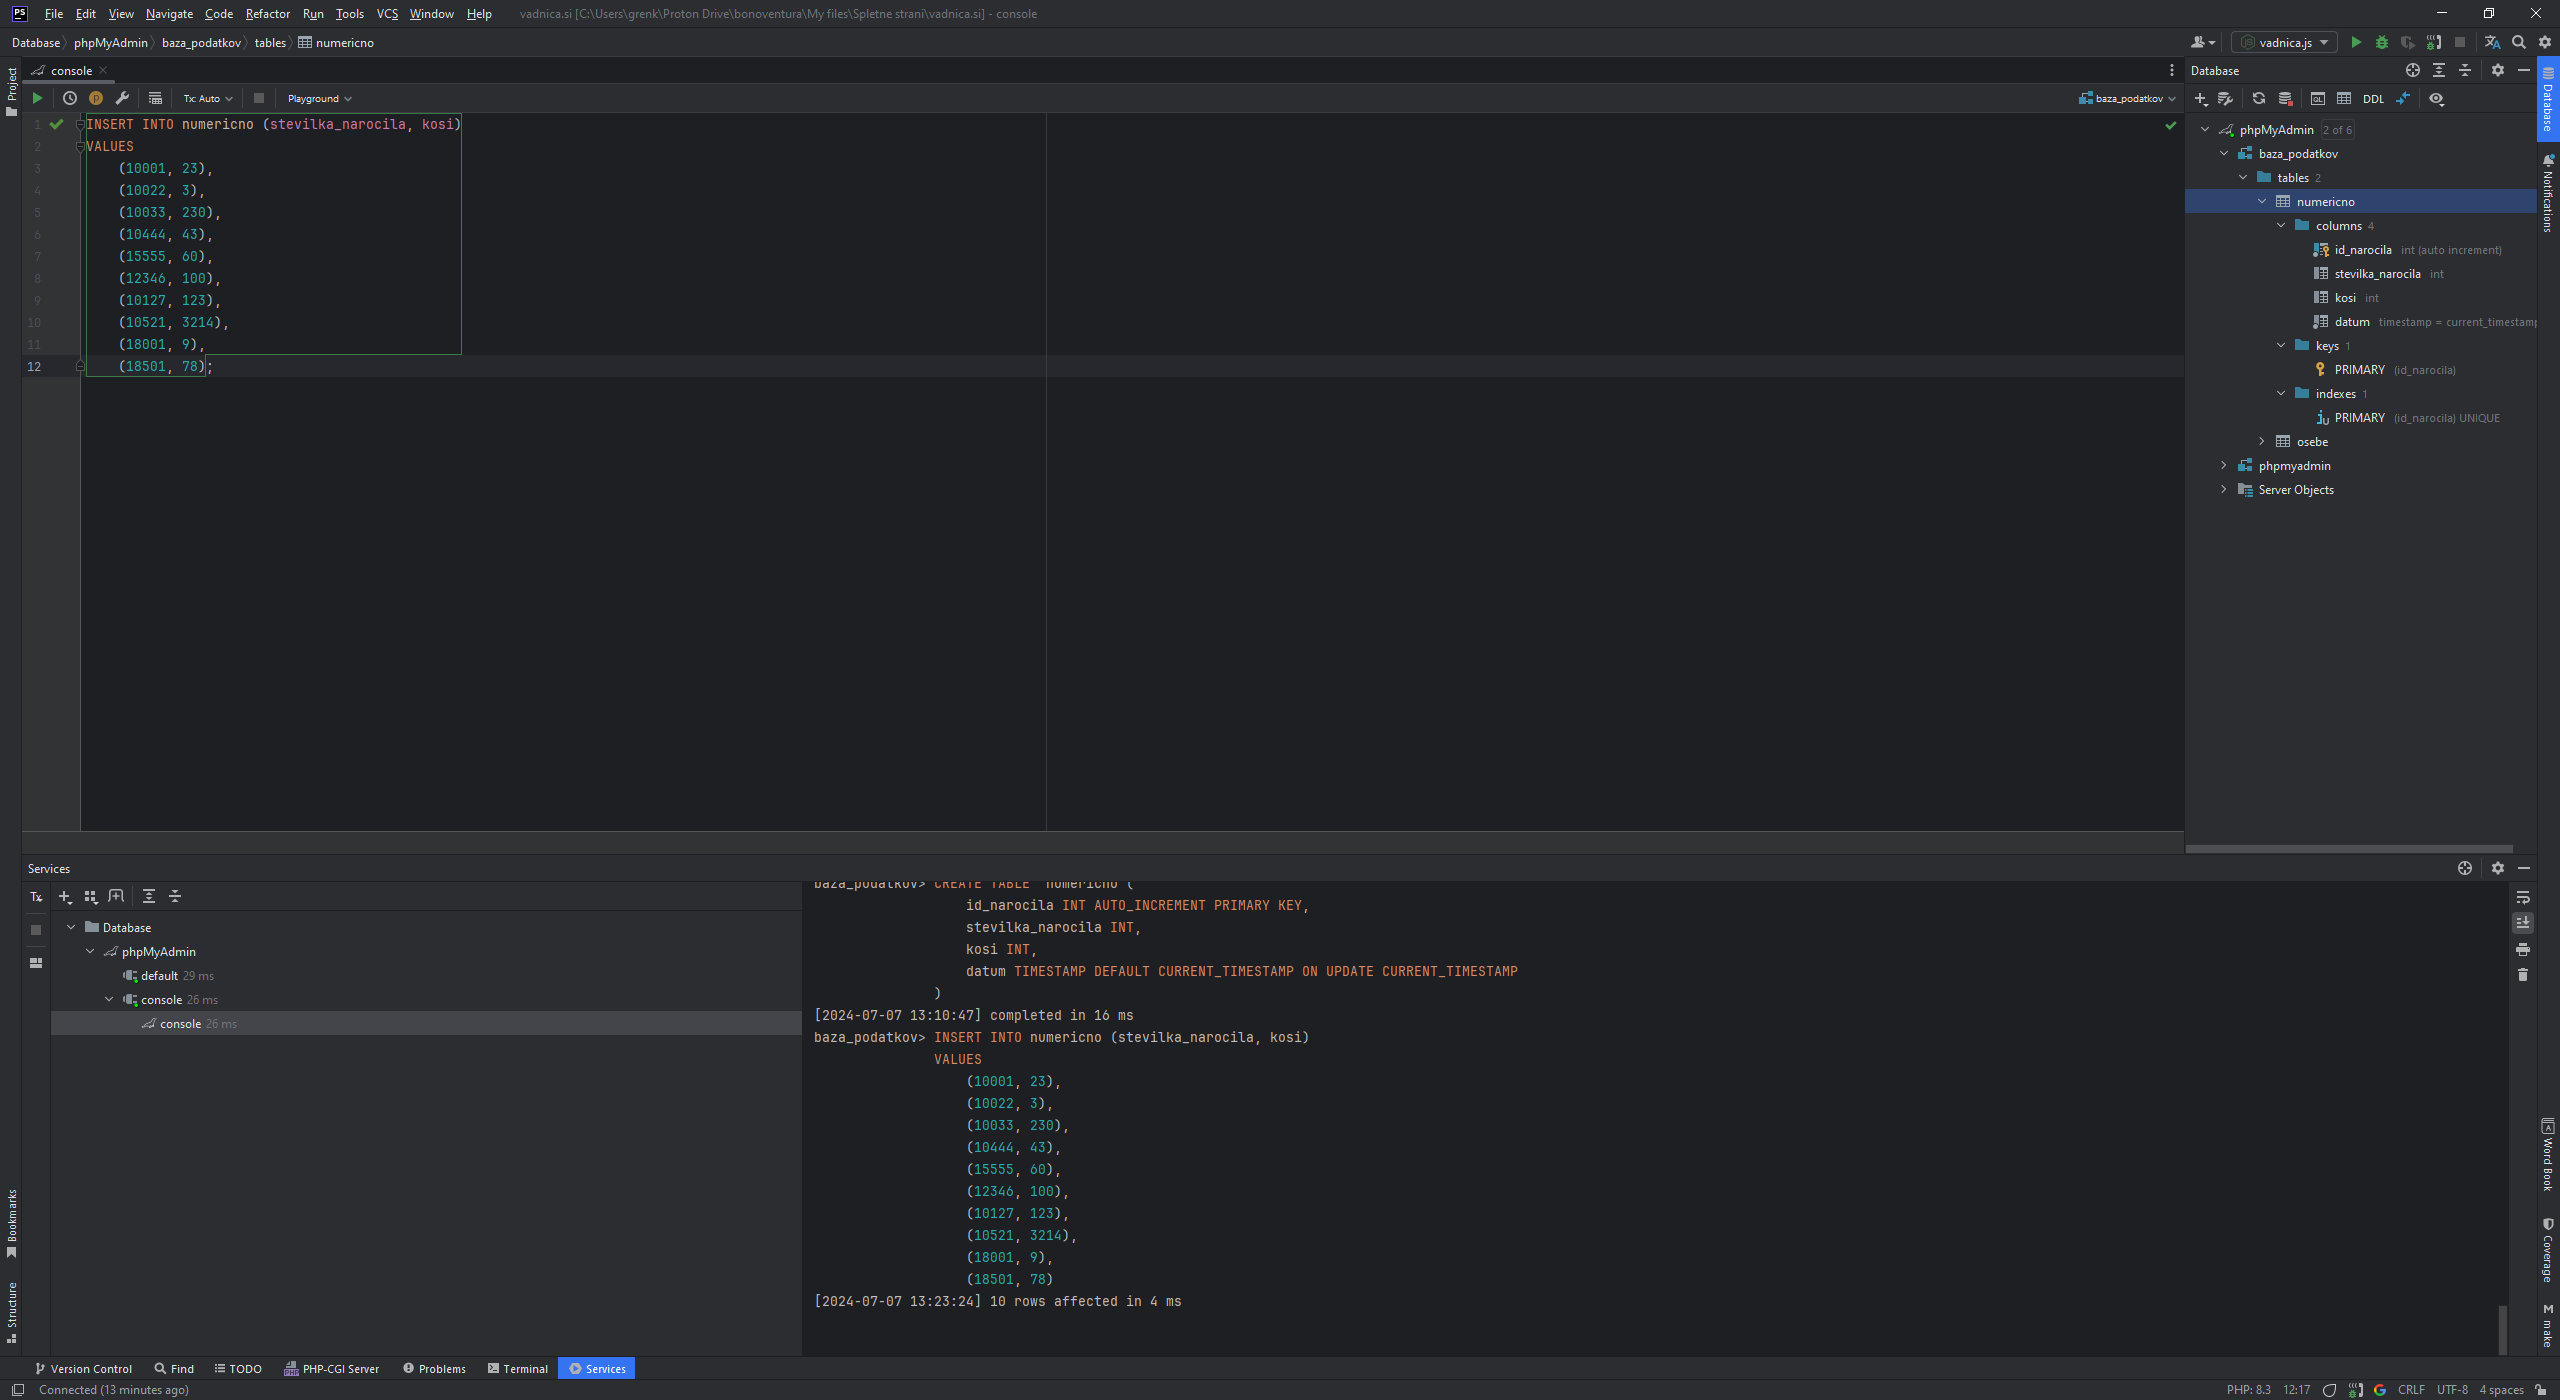Open the Tx: Auto dropdown
The height and width of the screenshot is (1400, 2560).
[207, 98]
